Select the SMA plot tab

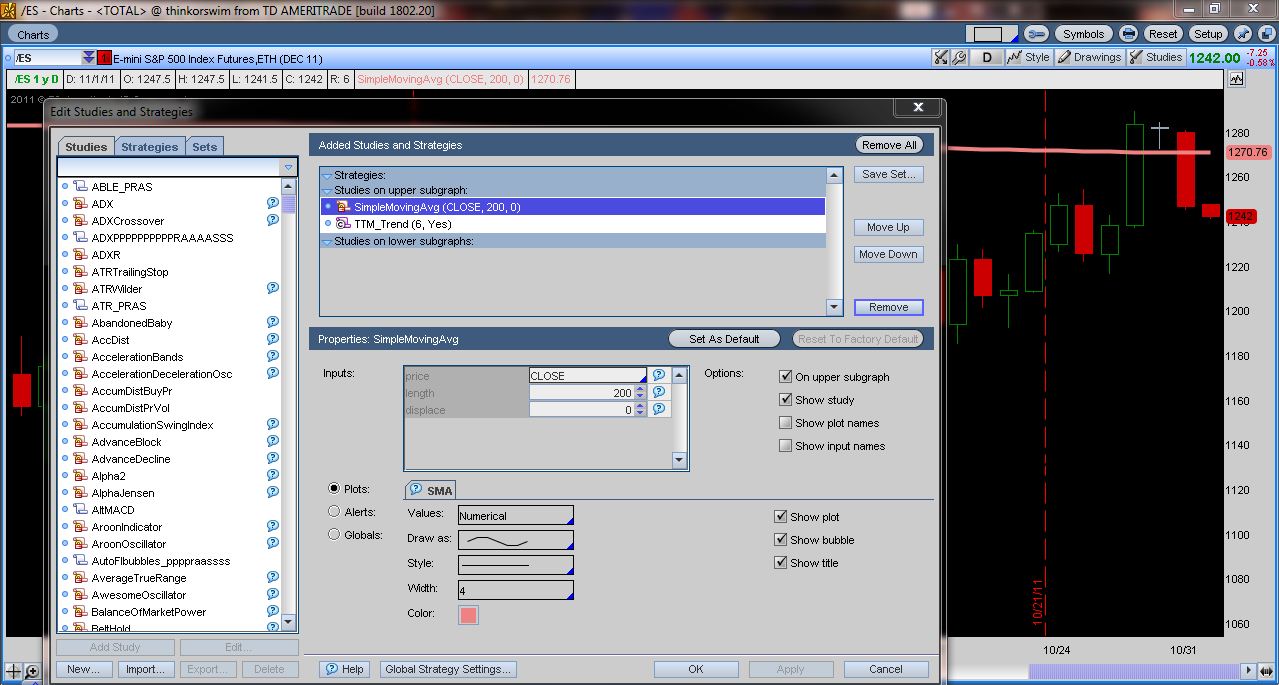coord(430,490)
